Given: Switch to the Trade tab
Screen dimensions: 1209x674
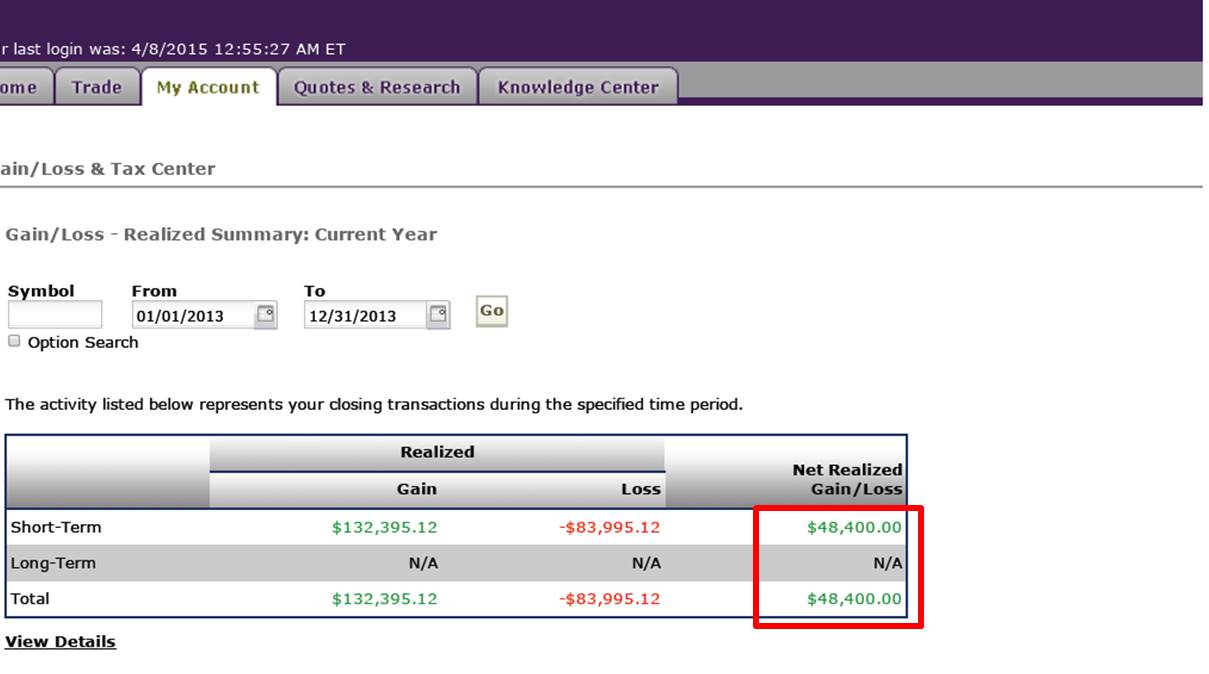Looking at the screenshot, I should (x=96, y=87).
